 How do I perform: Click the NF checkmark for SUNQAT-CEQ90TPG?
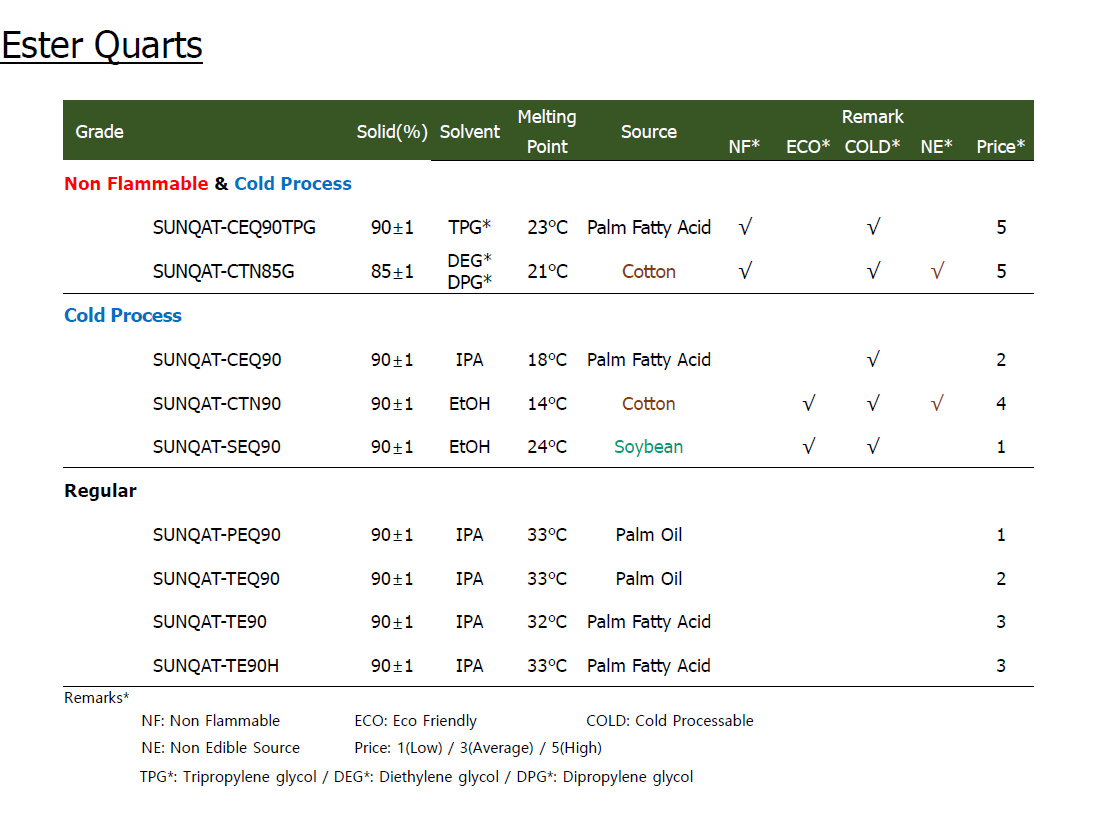(x=745, y=228)
